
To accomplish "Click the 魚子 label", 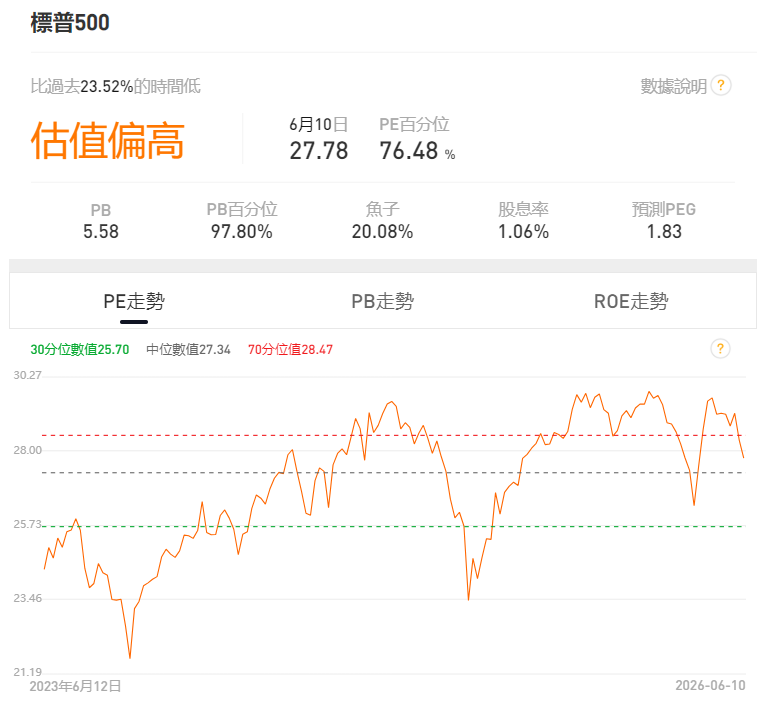I will pos(383,209).
